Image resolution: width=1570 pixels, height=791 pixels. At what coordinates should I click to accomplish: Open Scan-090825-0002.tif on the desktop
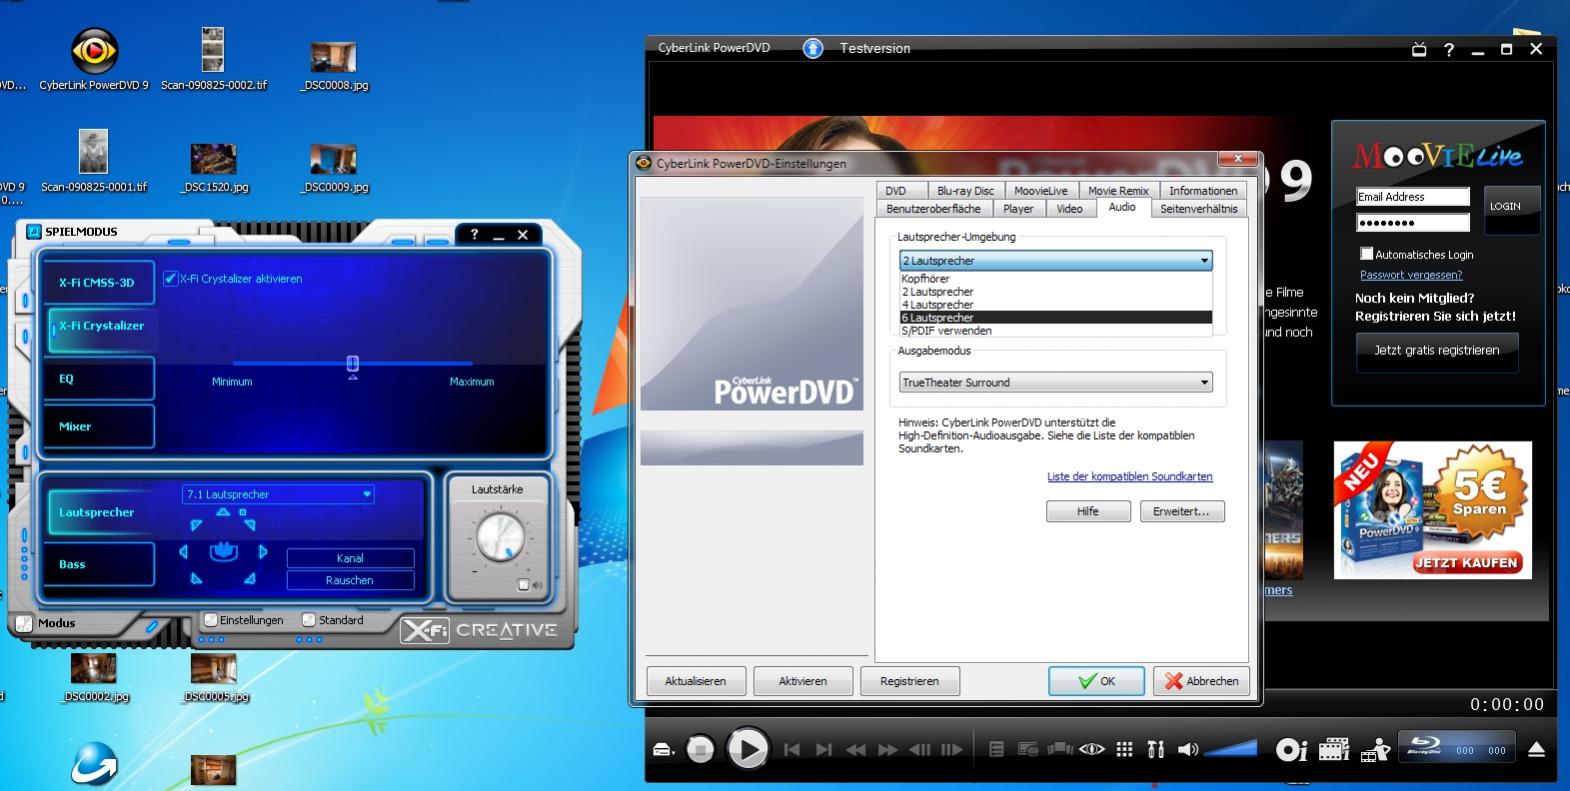pyautogui.click(x=213, y=60)
